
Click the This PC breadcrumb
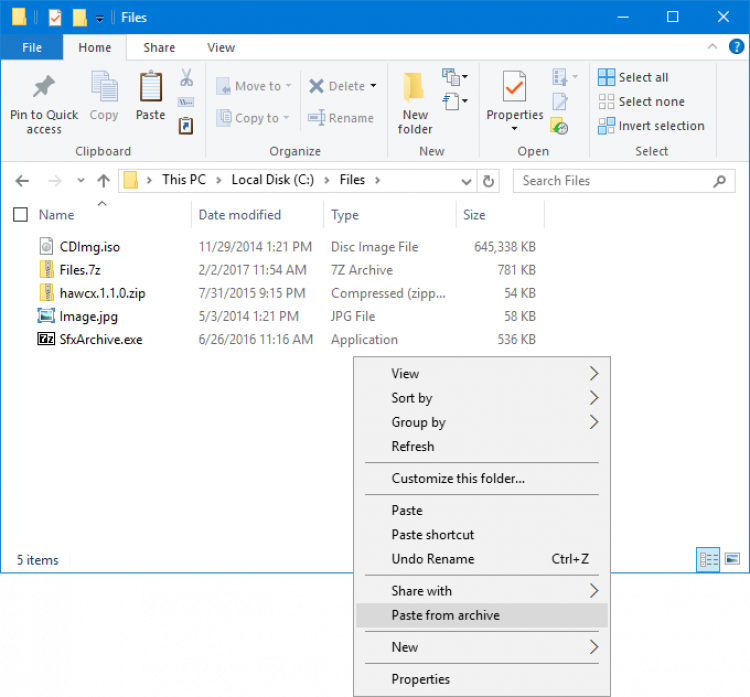(x=184, y=180)
